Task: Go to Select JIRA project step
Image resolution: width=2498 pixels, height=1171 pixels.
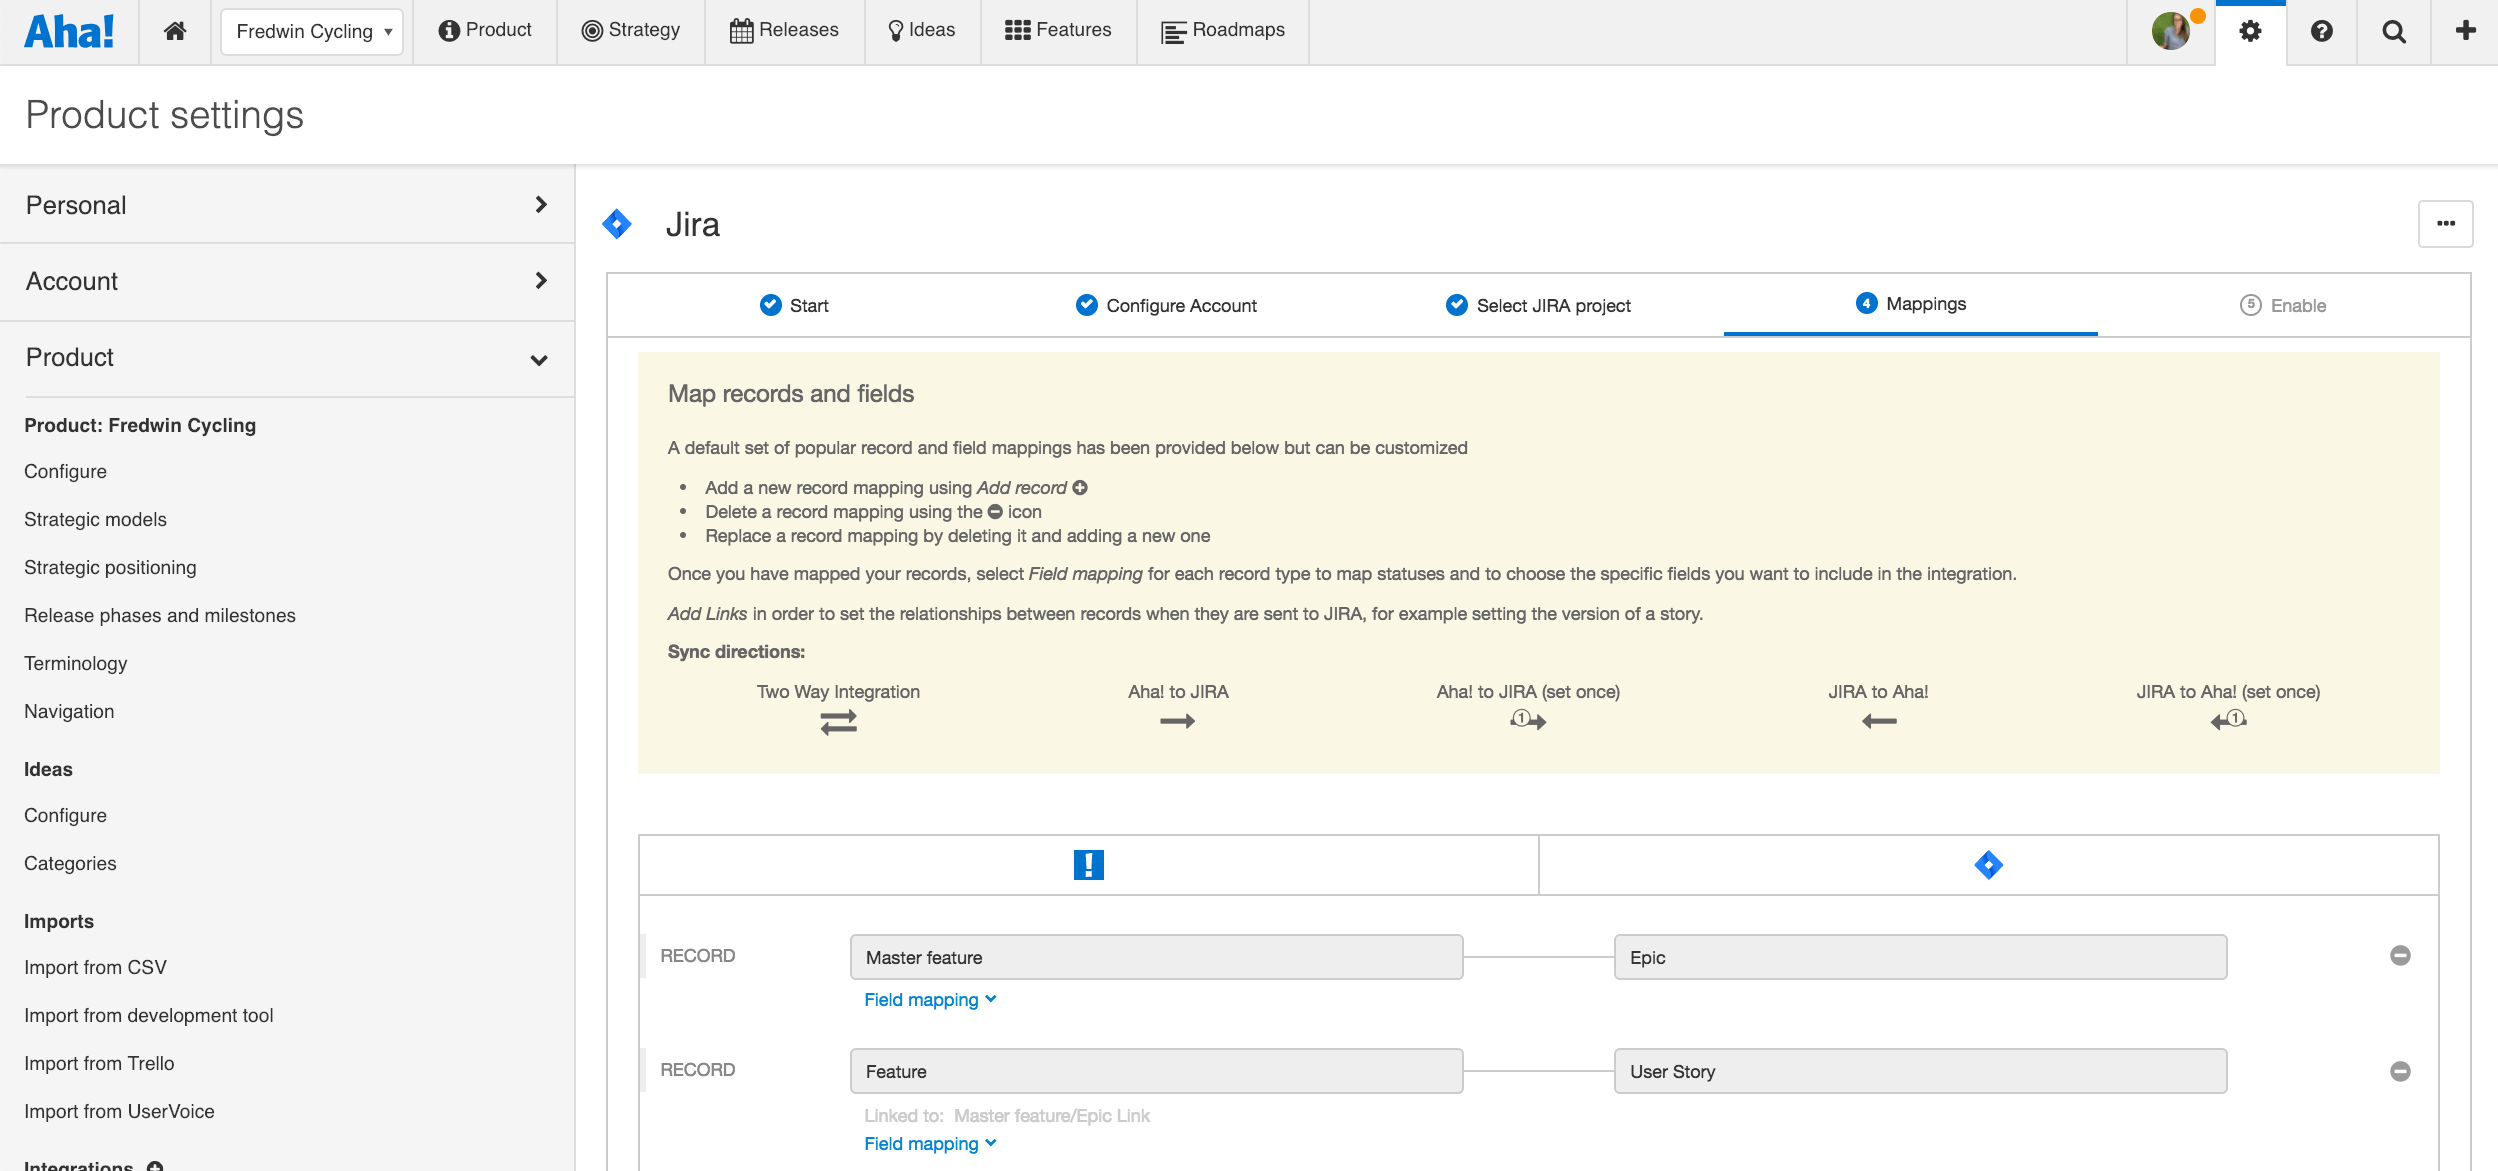Action: click(1539, 306)
